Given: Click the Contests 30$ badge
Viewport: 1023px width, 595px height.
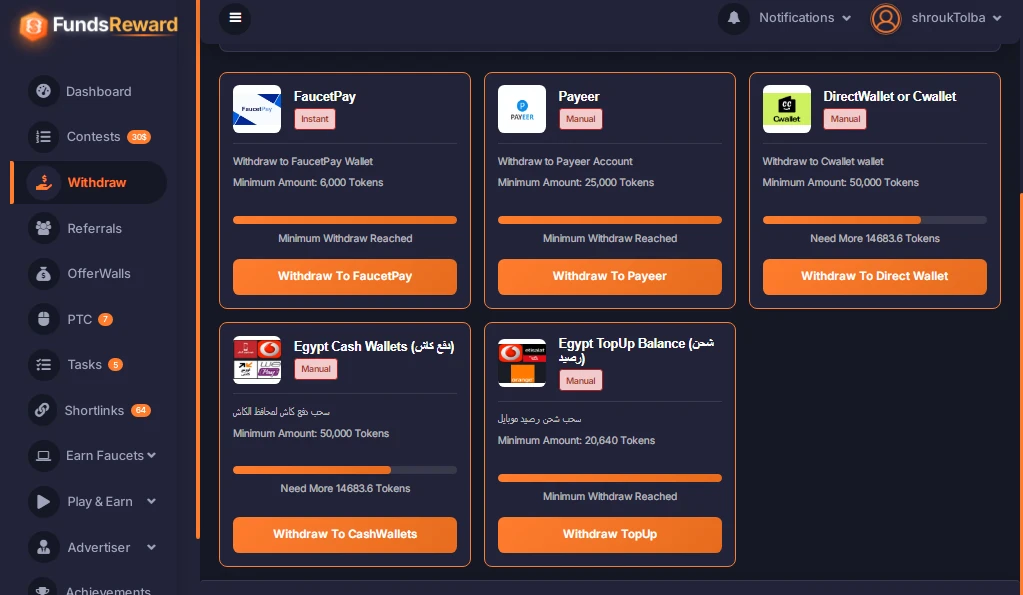Looking at the screenshot, I should coord(139,137).
